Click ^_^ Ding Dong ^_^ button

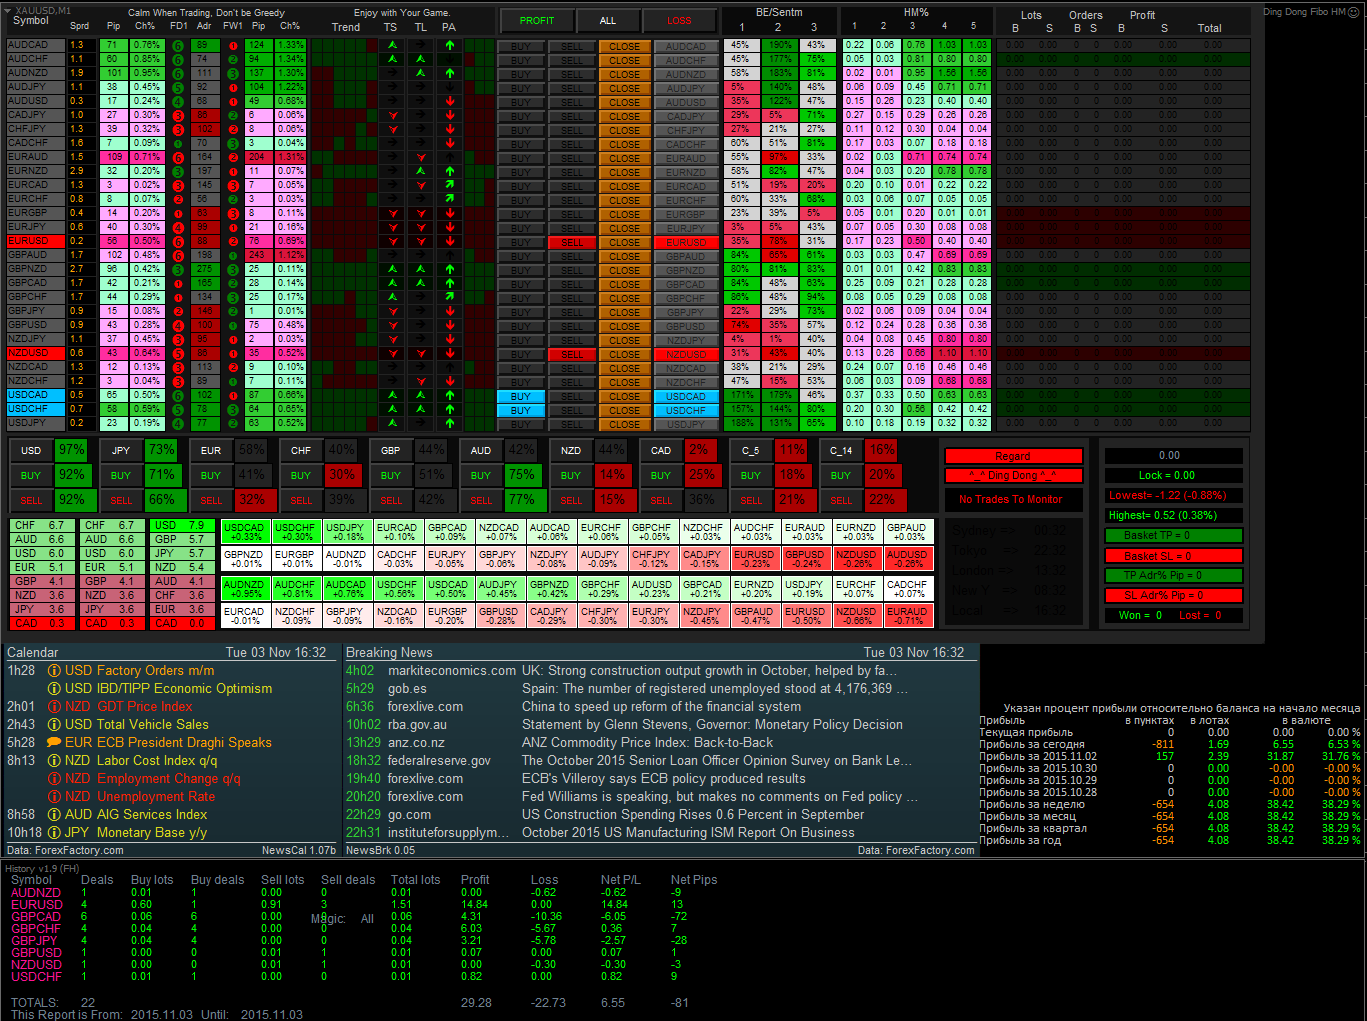click(x=1013, y=475)
